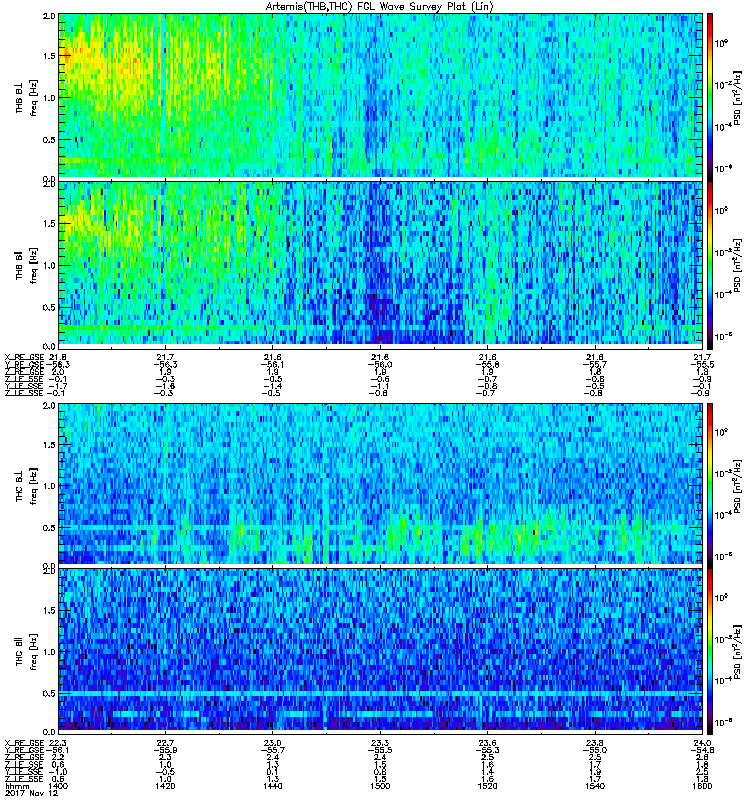Click the 1440 time tick label
The height and width of the screenshot is (800, 750).
click(272, 786)
